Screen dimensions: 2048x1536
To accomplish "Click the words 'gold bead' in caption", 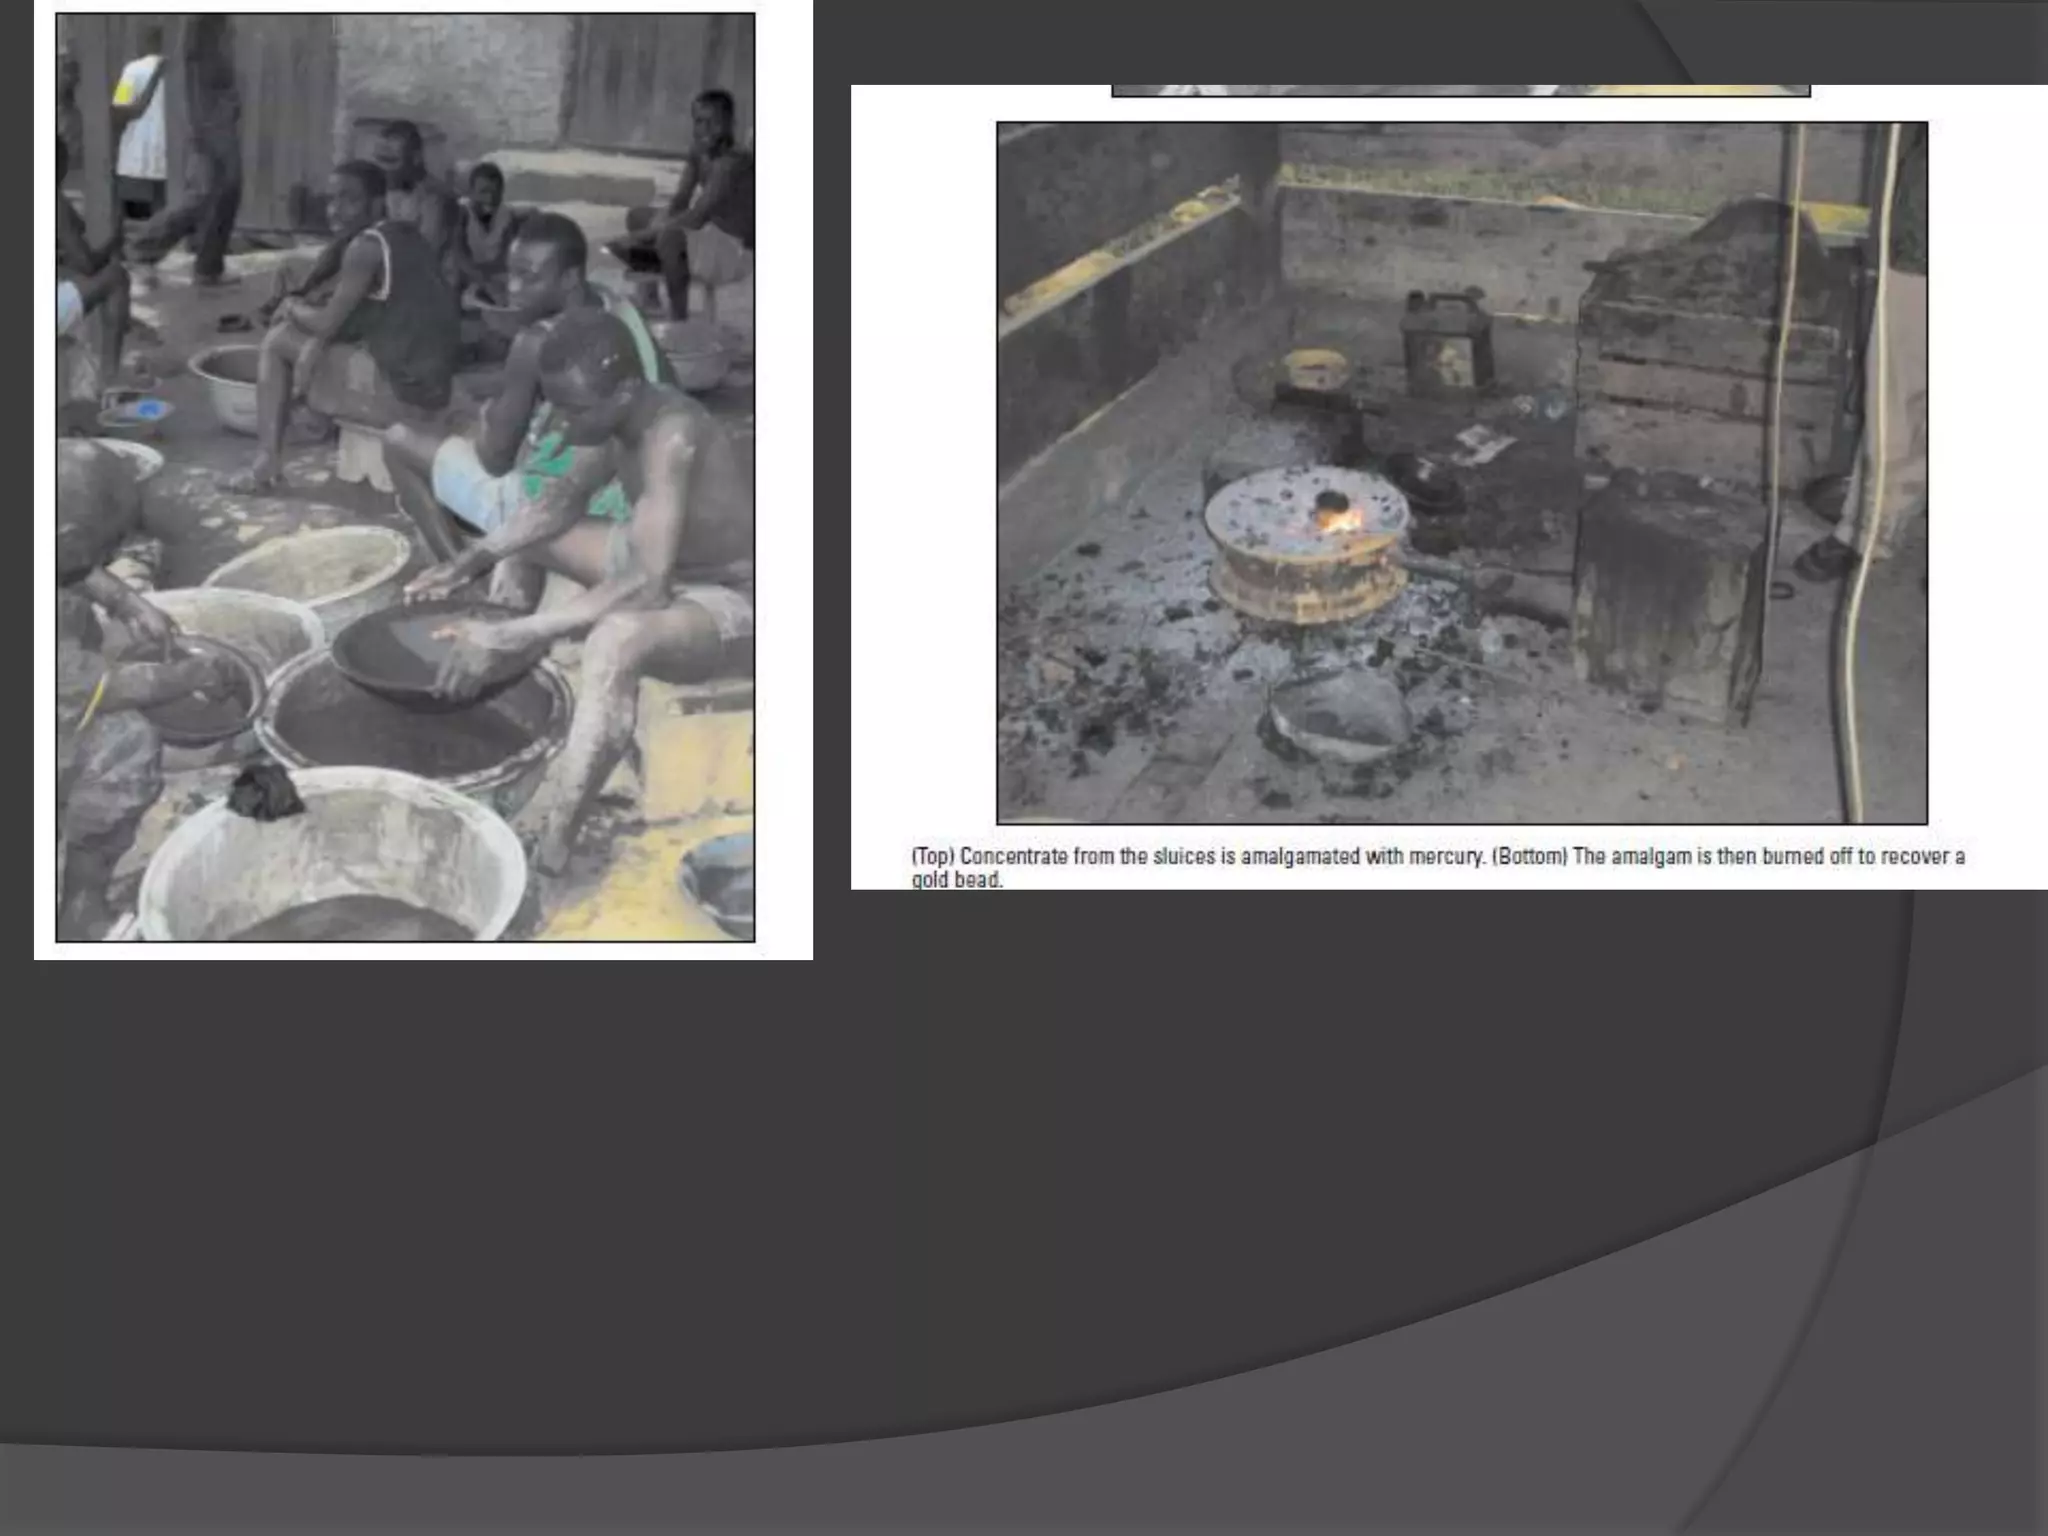I will coord(955,881).
